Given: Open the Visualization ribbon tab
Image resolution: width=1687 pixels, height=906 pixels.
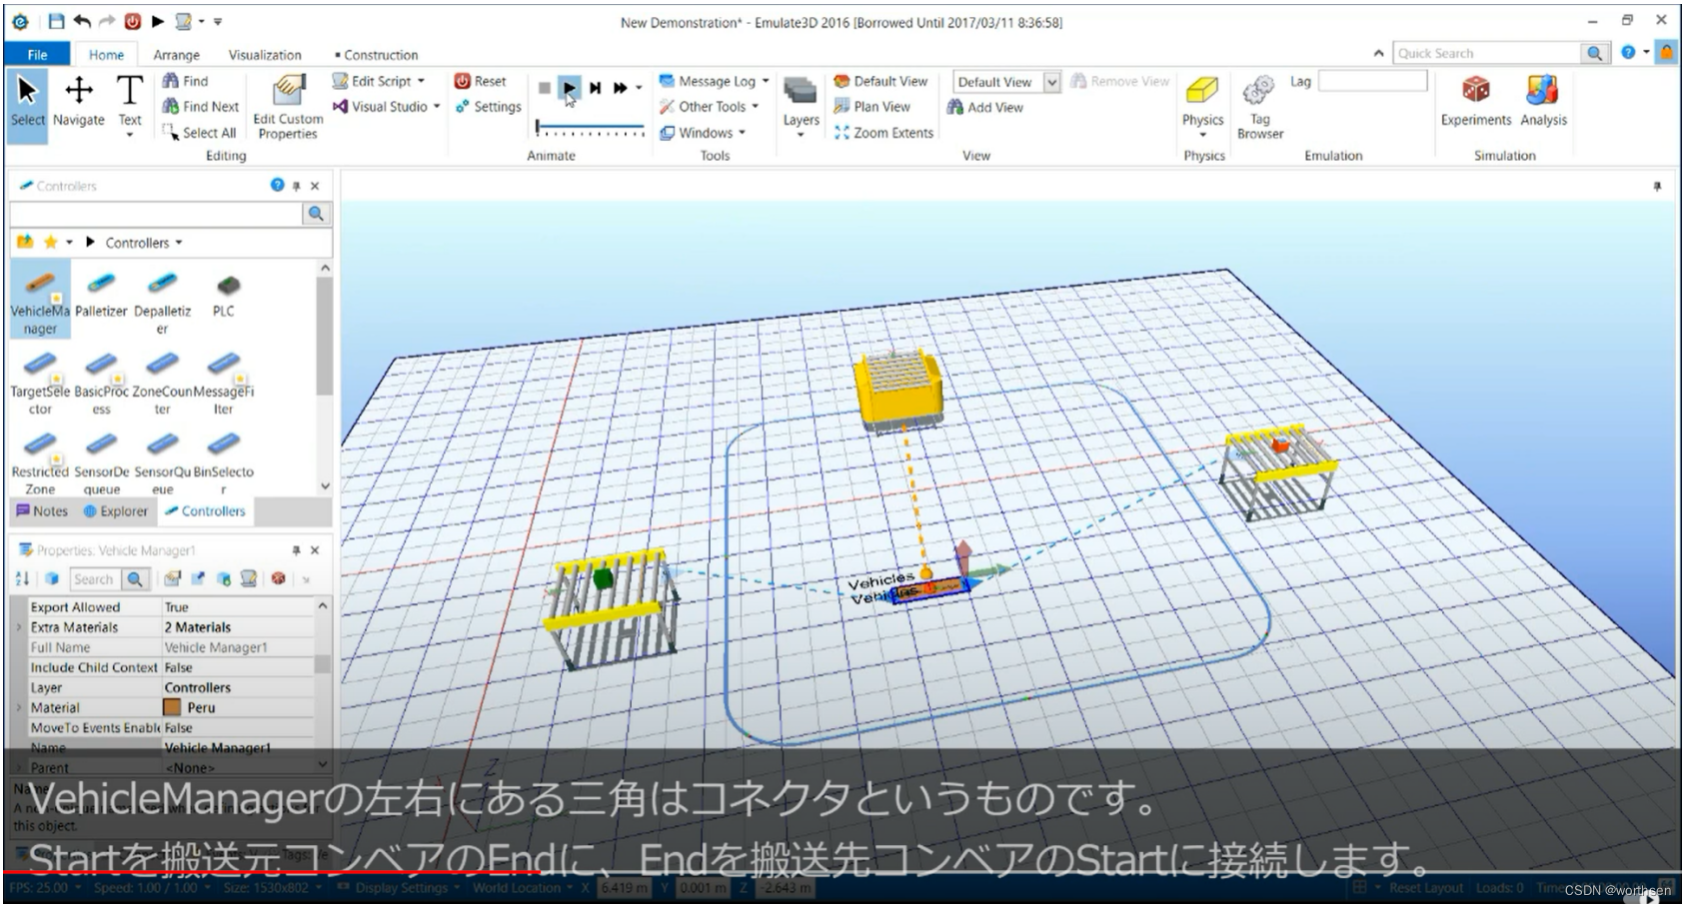Looking at the screenshot, I should [264, 55].
